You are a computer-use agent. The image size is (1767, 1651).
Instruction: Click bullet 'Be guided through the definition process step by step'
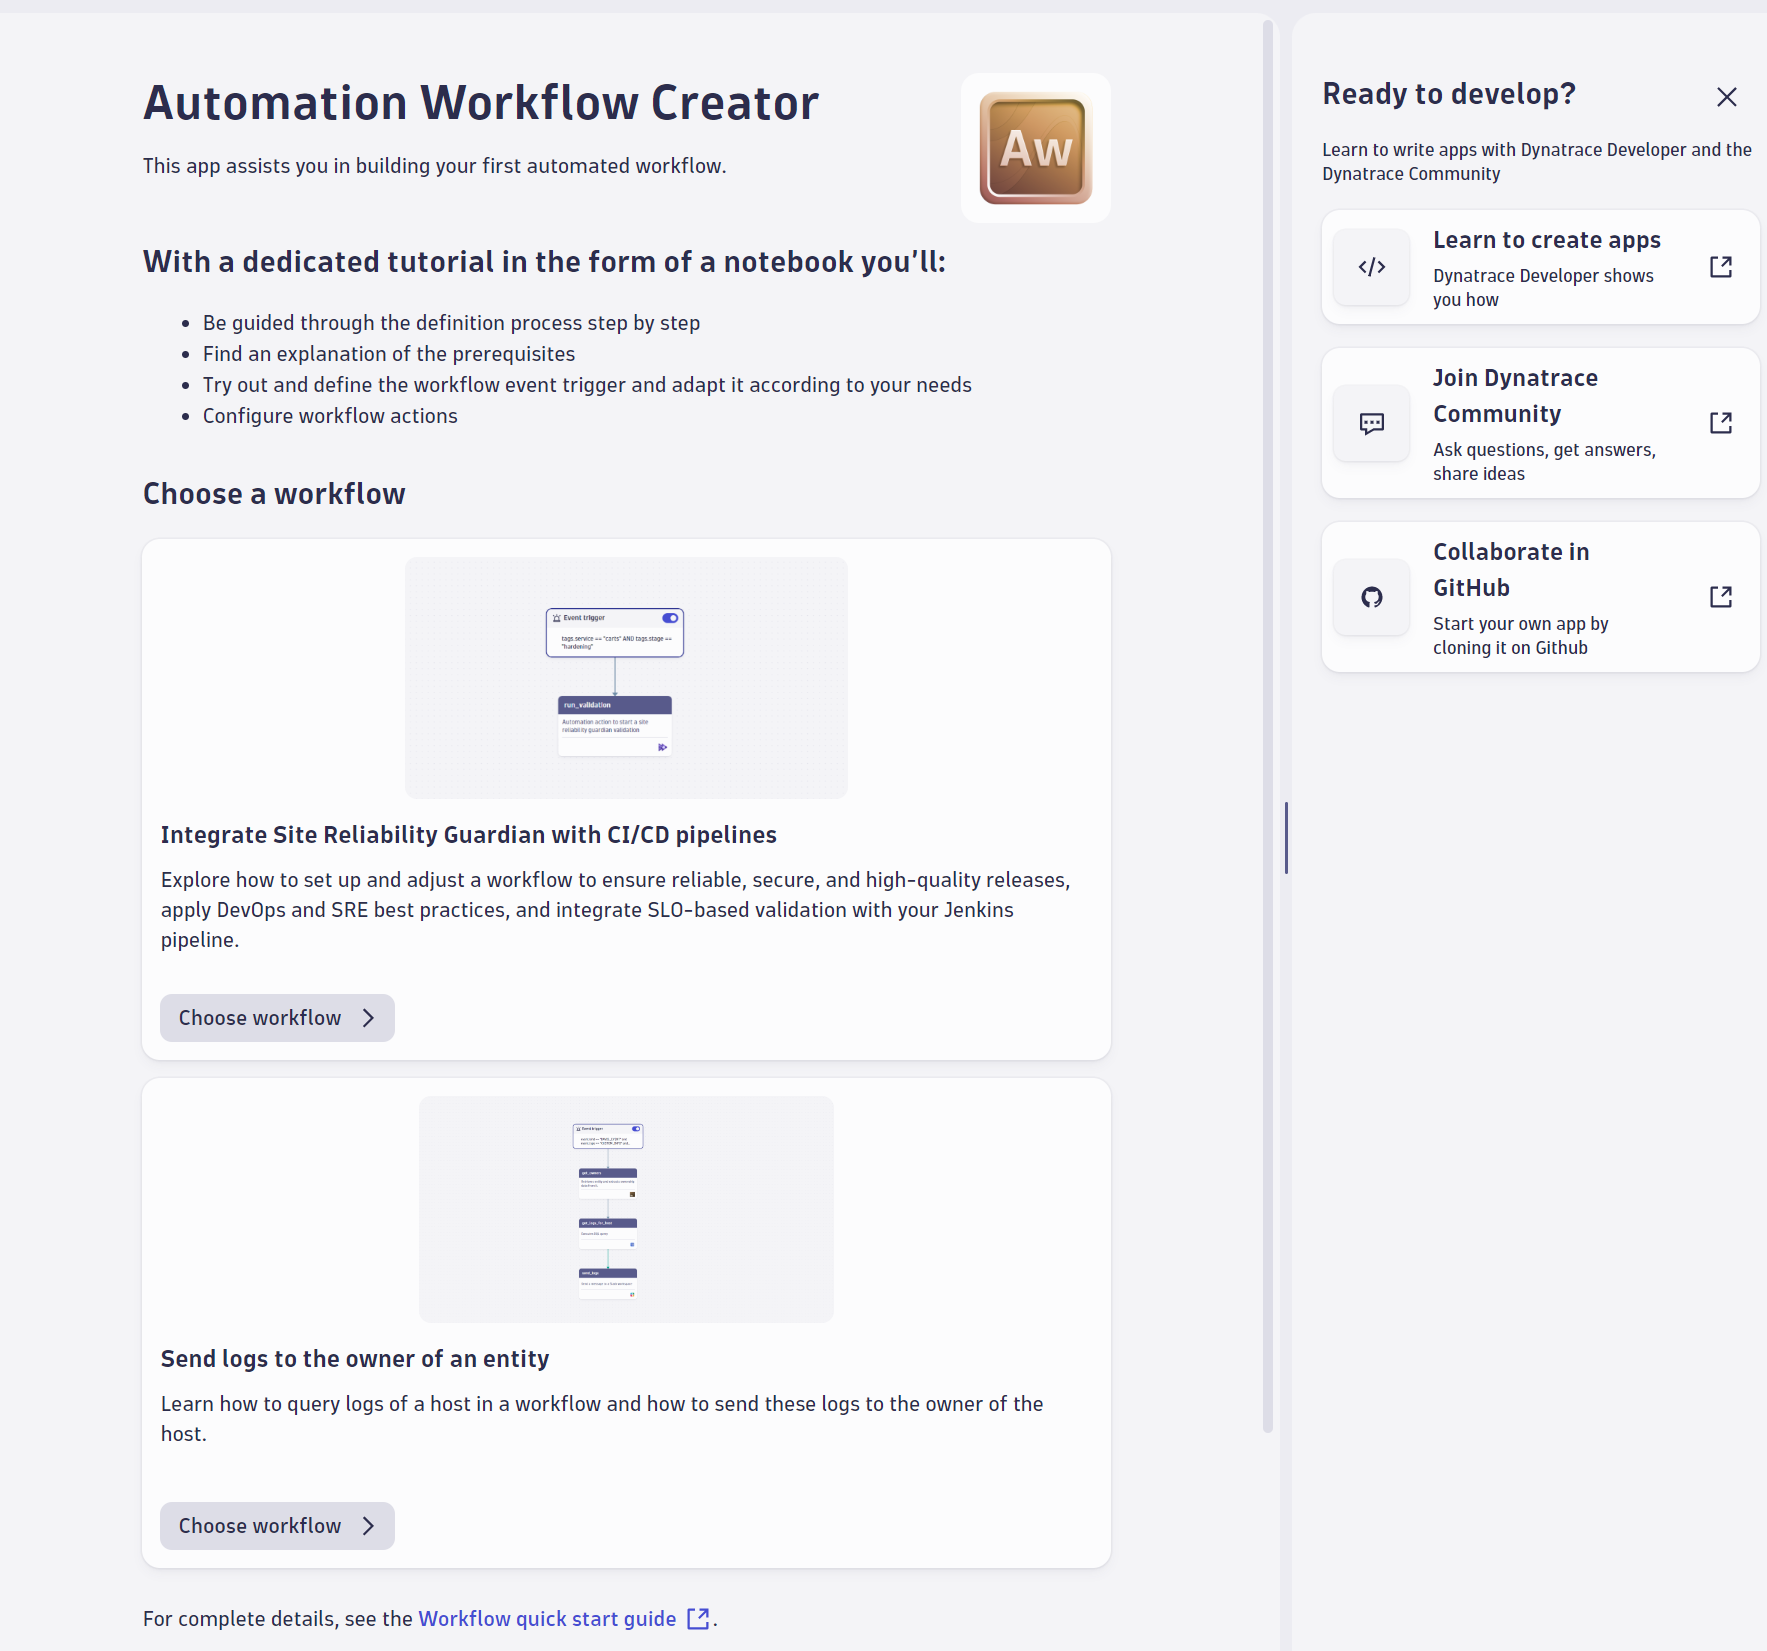tap(451, 323)
